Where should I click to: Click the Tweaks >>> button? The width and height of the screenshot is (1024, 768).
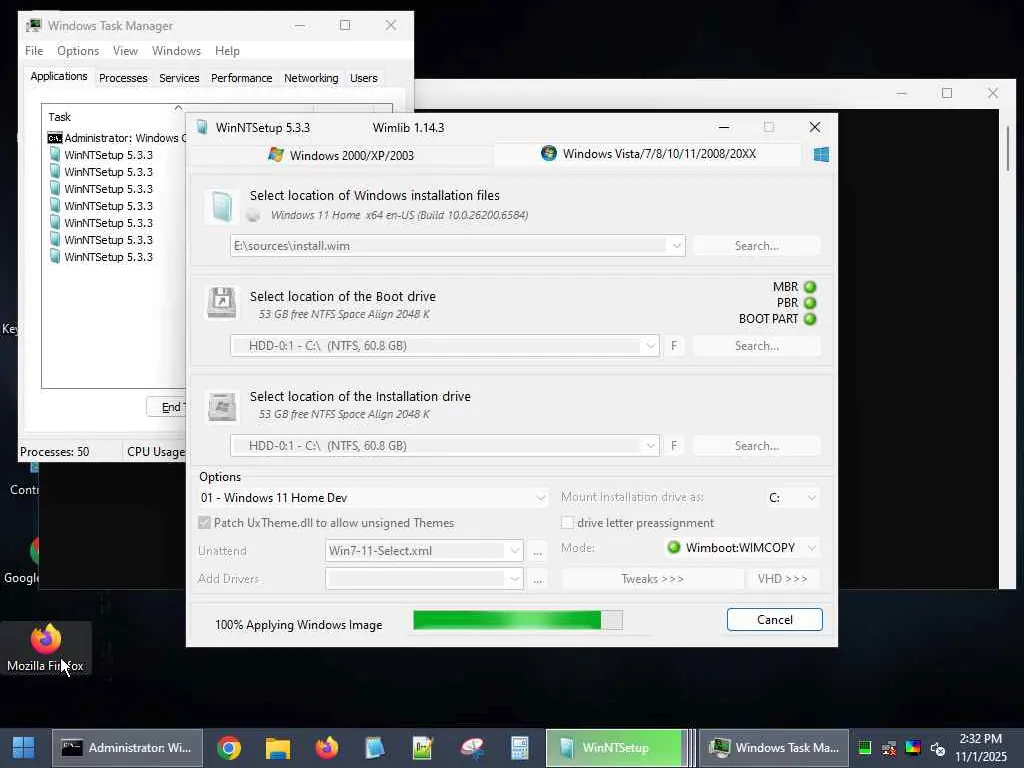[652, 579]
